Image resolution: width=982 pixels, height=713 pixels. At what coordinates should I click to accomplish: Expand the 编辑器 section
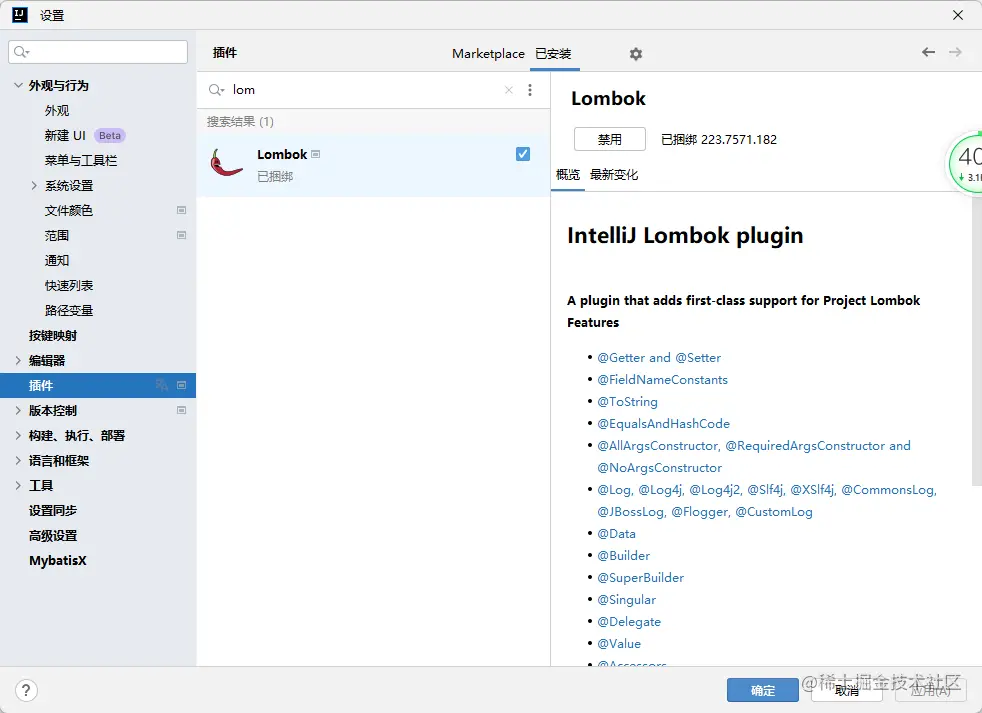point(18,360)
